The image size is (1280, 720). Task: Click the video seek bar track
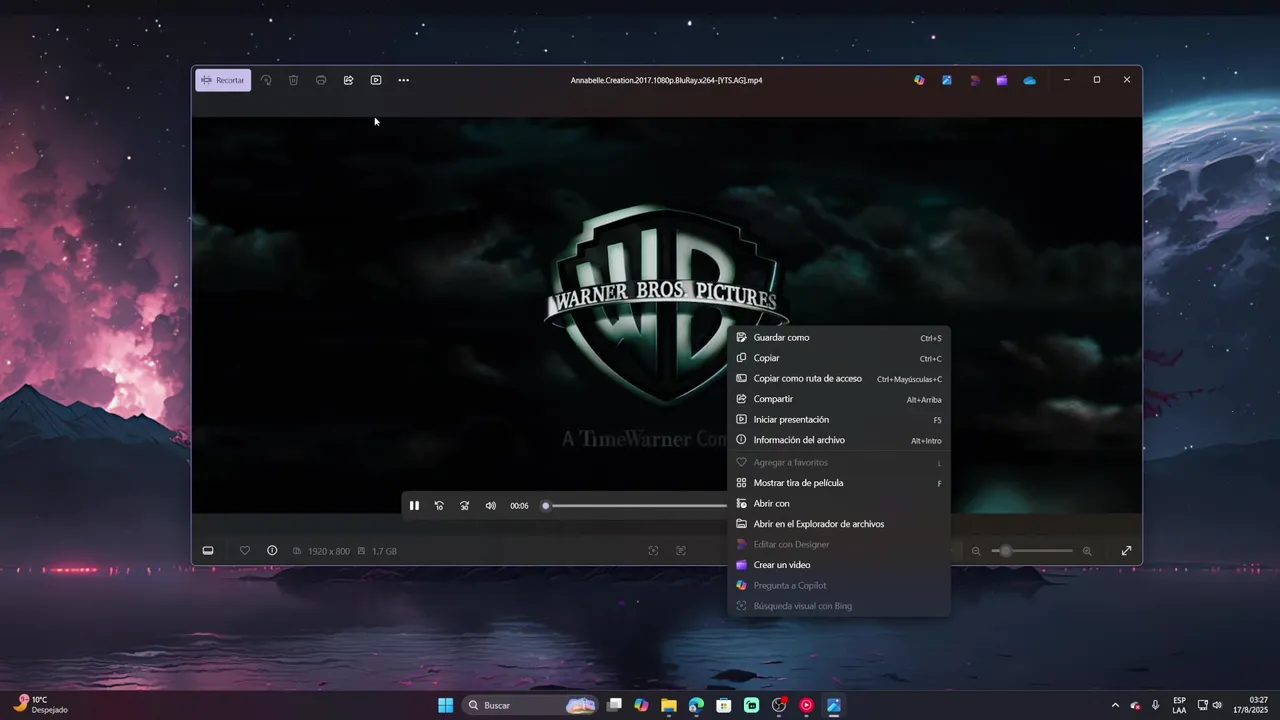pyautogui.click(x=636, y=506)
